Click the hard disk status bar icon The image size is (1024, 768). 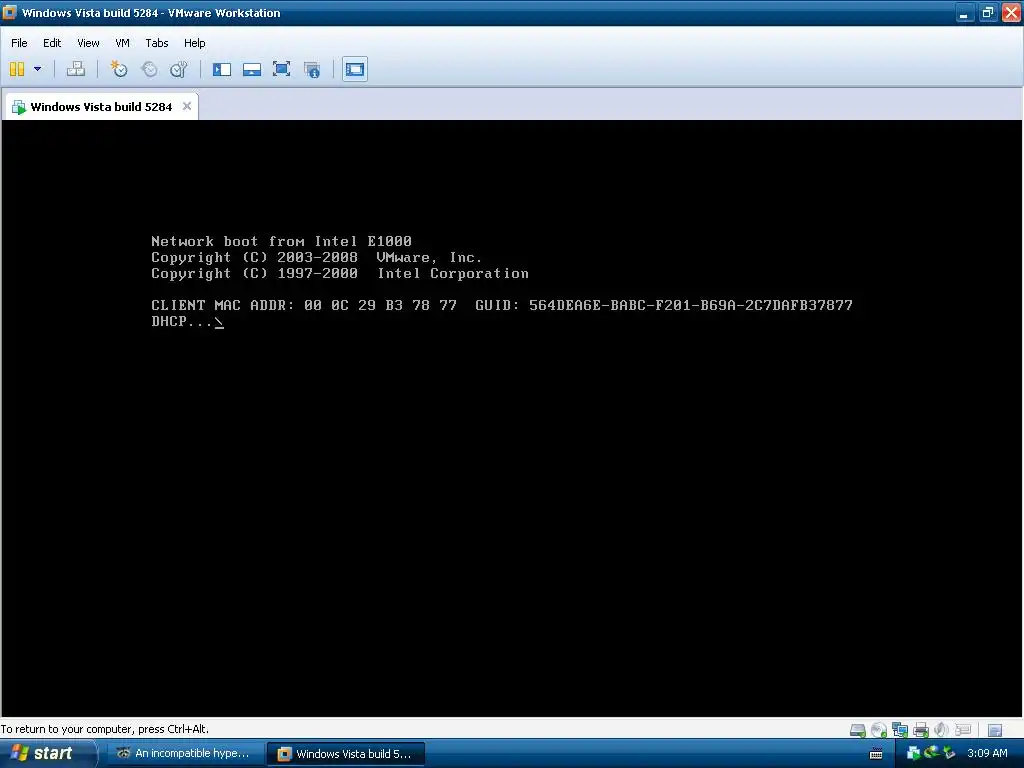click(857, 730)
